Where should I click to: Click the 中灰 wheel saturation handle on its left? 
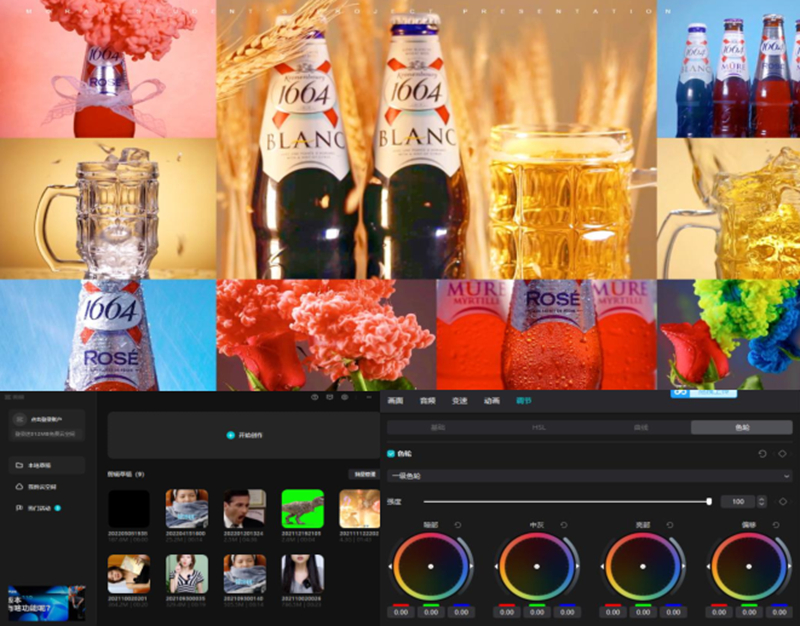pyautogui.click(x=496, y=566)
